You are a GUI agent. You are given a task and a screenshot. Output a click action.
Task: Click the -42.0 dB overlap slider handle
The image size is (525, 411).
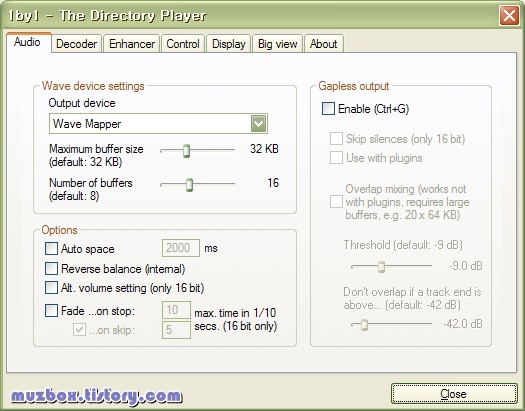point(364,325)
